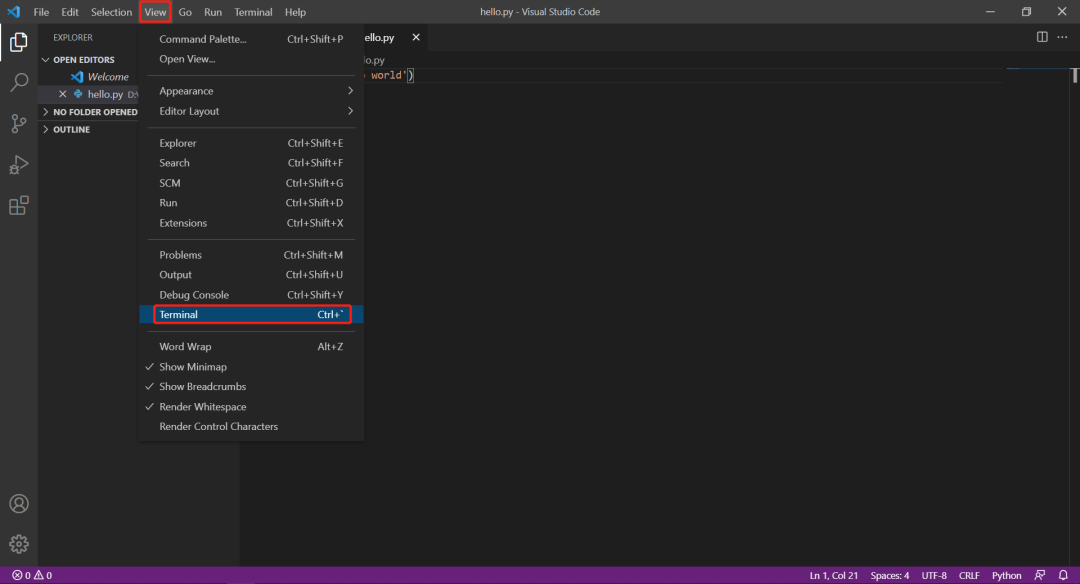Click the errors and warnings status indicator
This screenshot has height=584, width=1080.
pyautogui.click(x=32, y=575)
